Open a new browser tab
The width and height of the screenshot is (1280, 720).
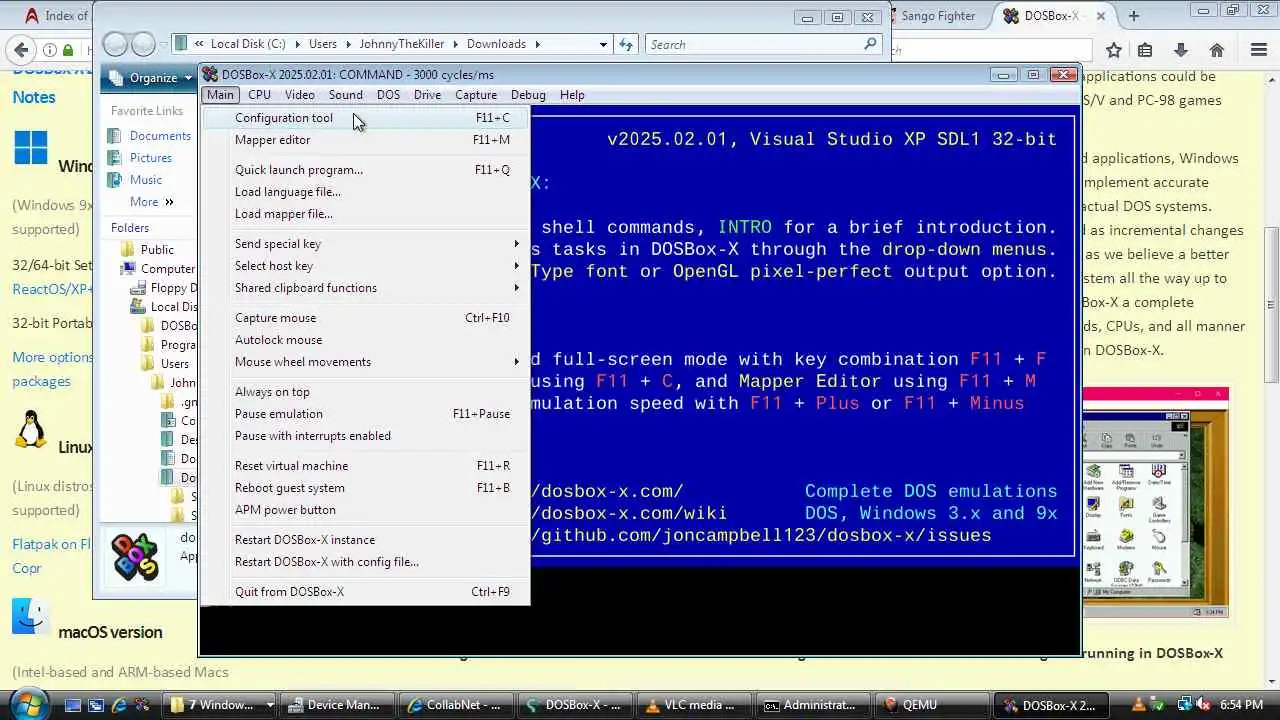click(x=1133, y=16)
